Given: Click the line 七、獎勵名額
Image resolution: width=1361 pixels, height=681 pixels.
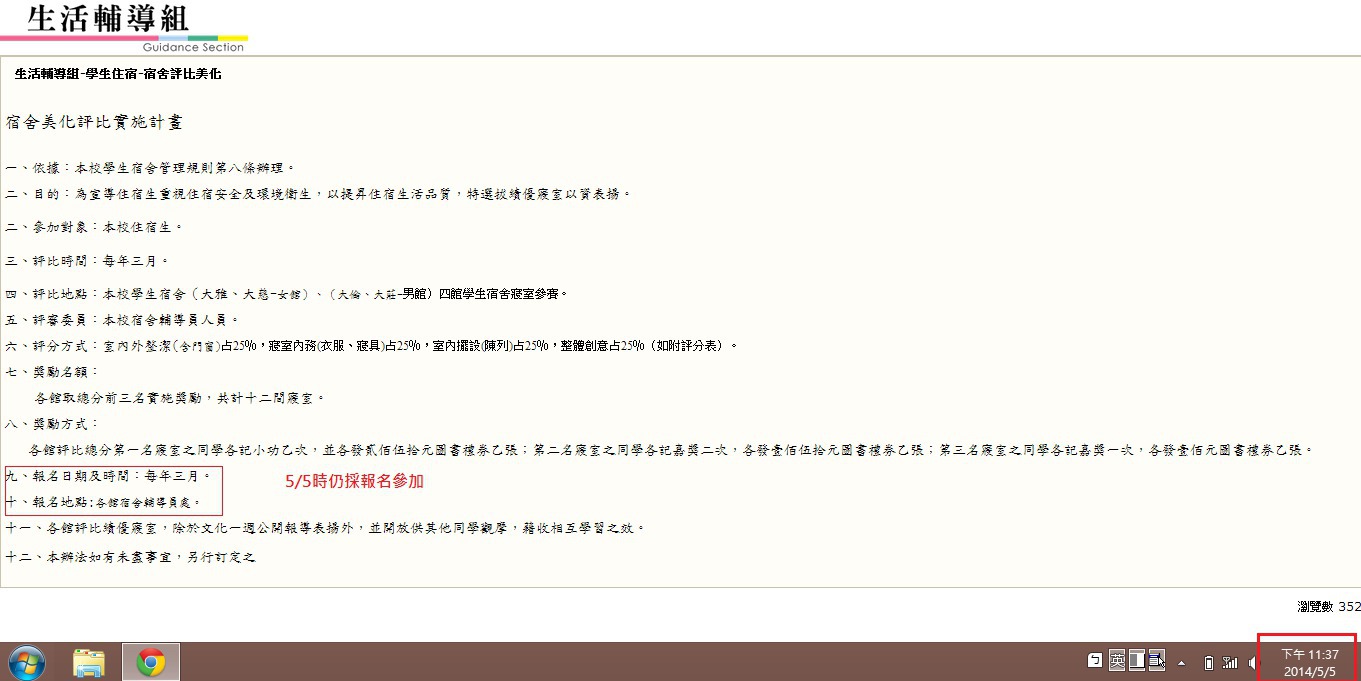Looking at the screenshot, I should (x=52, y=372).
